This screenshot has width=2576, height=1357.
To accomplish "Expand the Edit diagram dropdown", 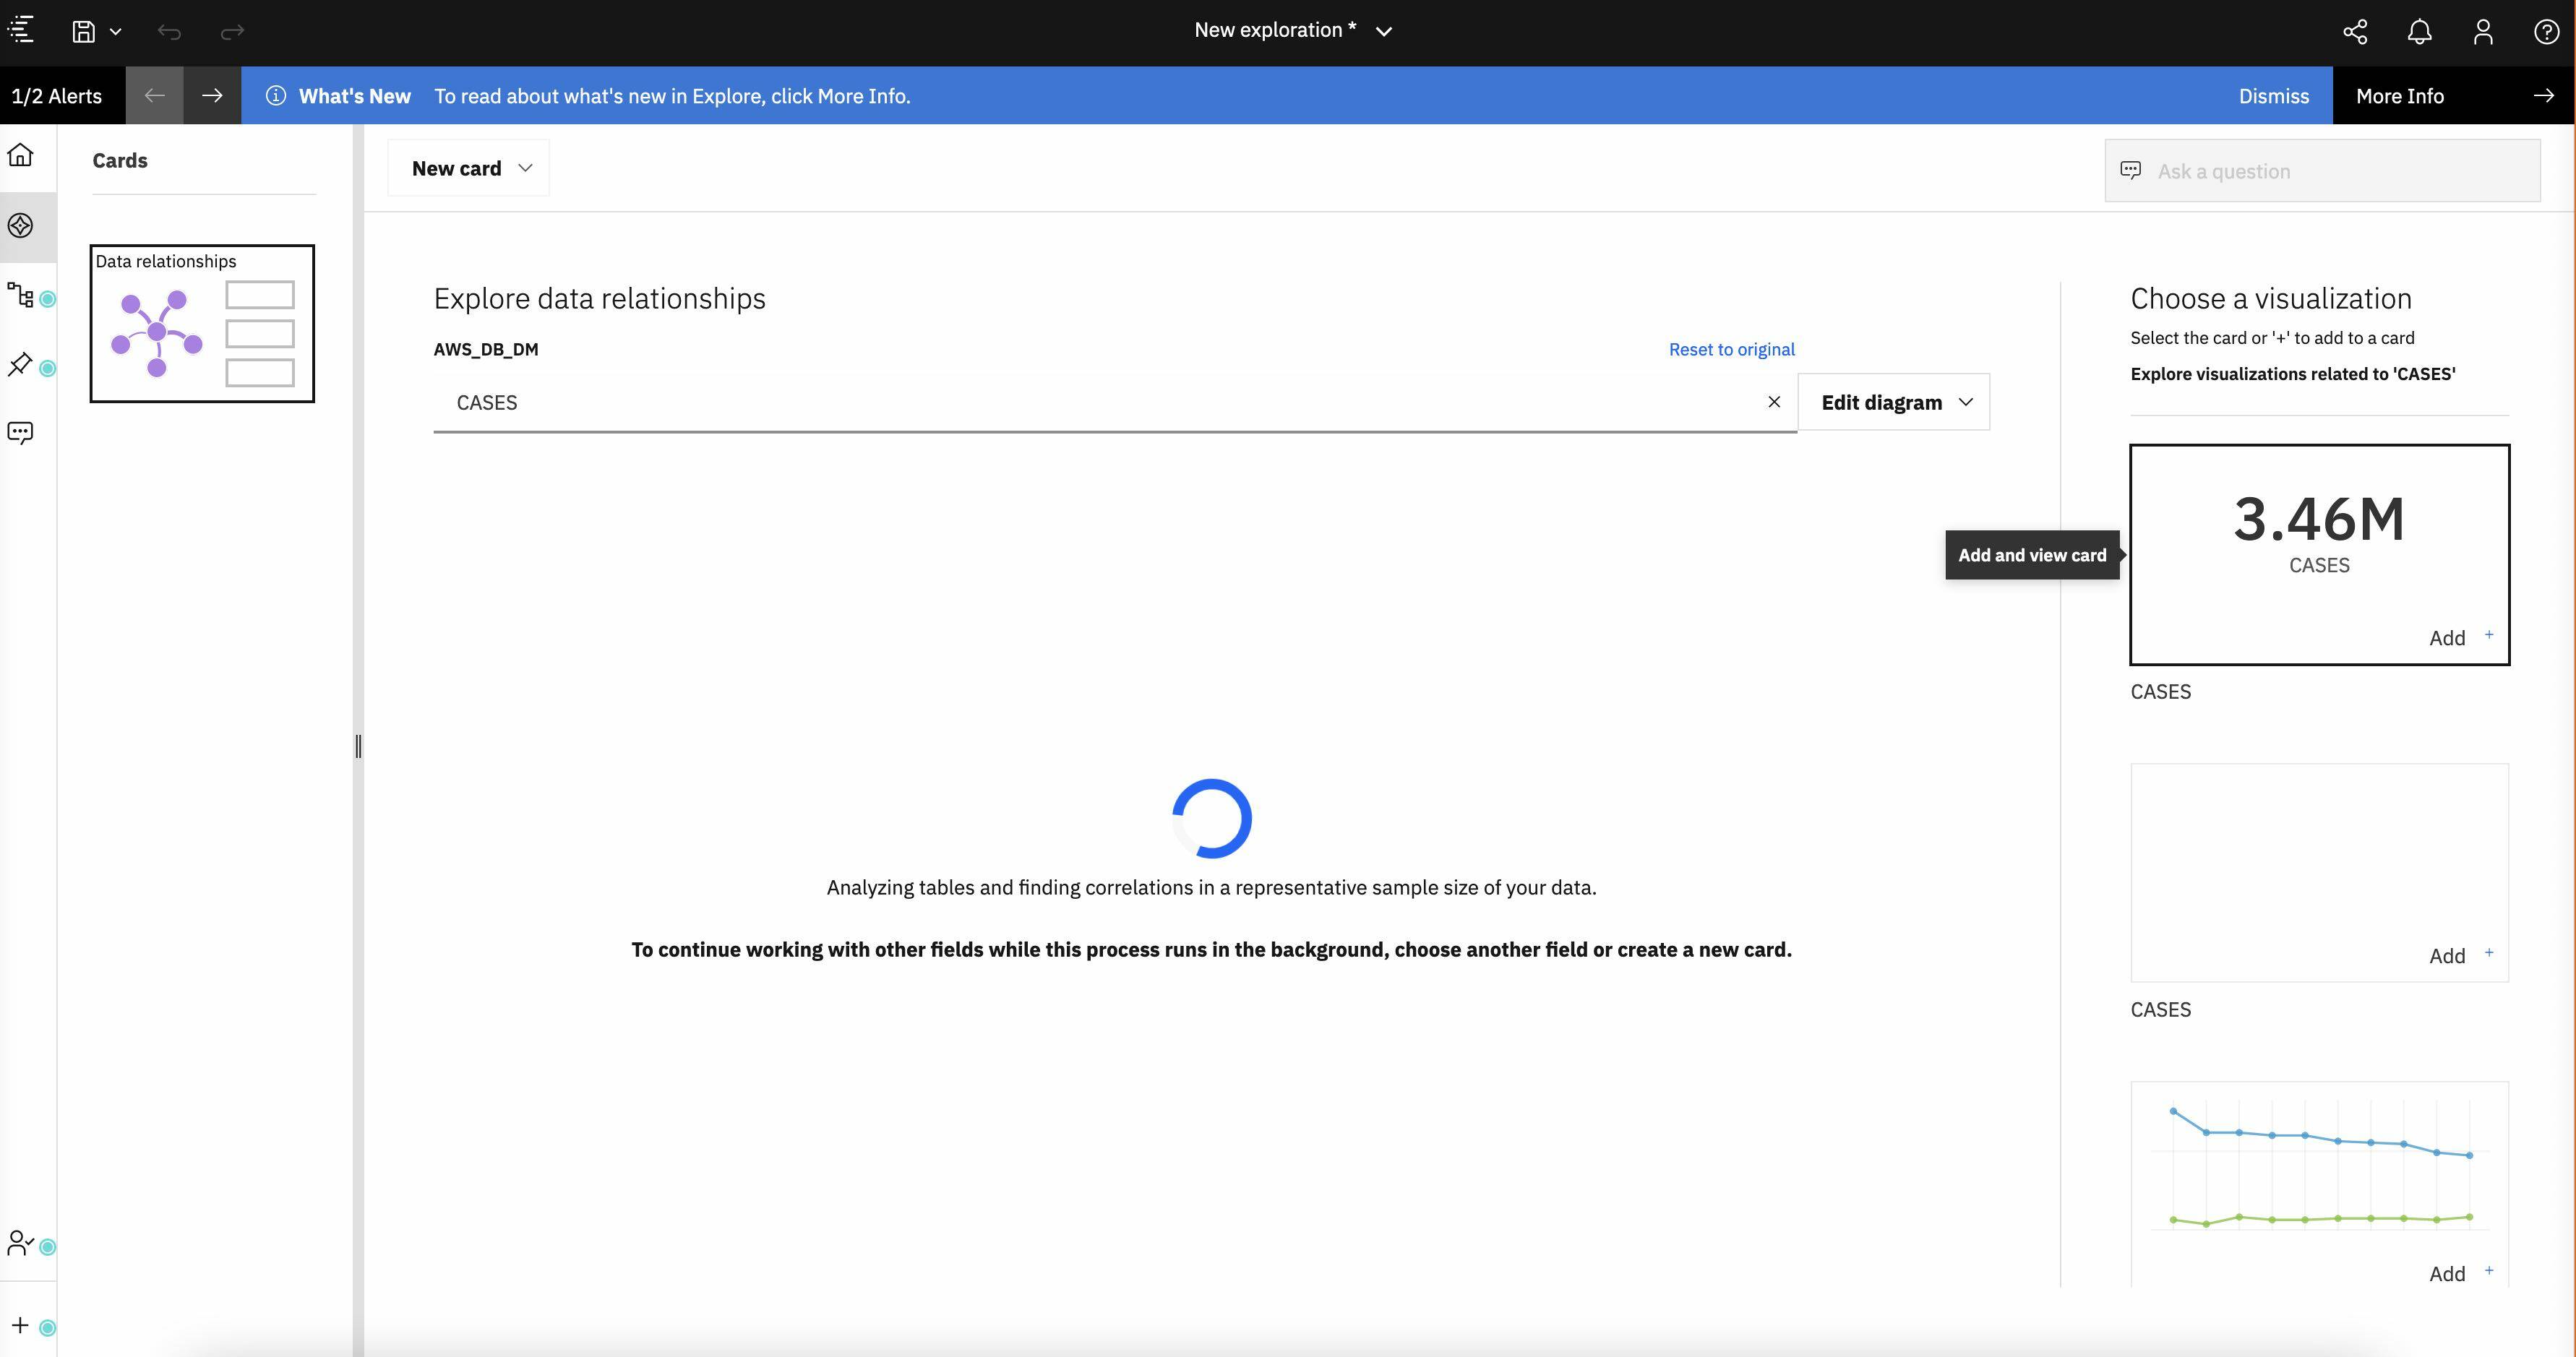I will tap(1894, 402).
